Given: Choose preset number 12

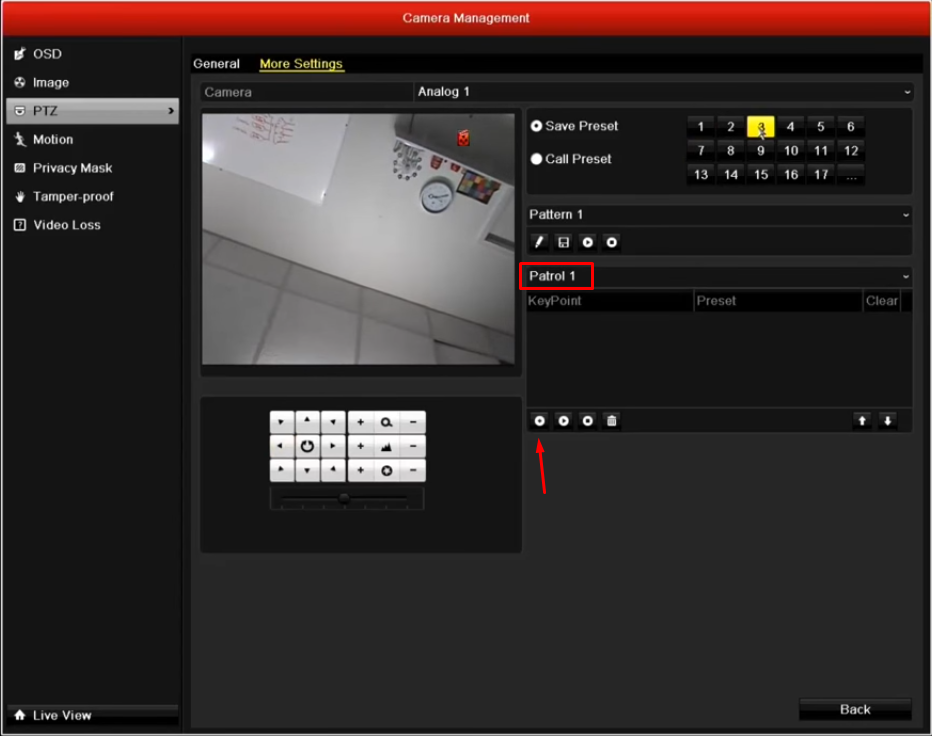Looking at the screenshot, I should (851, 151).
